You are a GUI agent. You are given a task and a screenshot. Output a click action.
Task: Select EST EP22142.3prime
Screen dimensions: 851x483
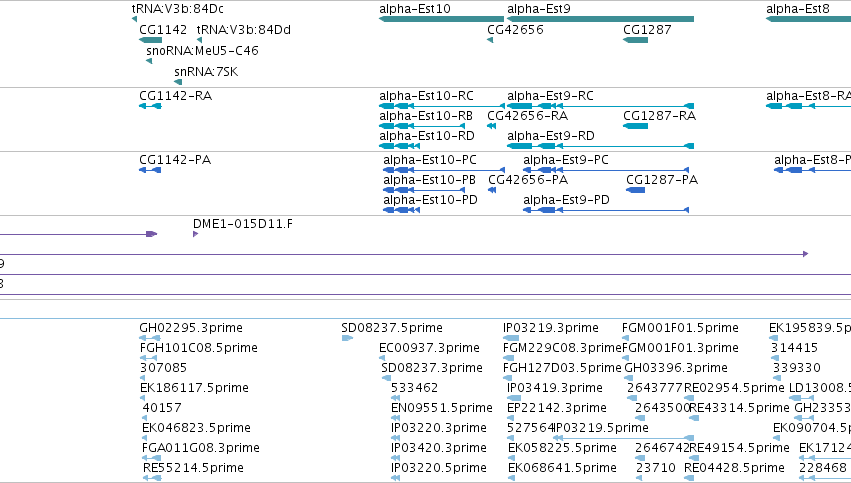point(557,408)
